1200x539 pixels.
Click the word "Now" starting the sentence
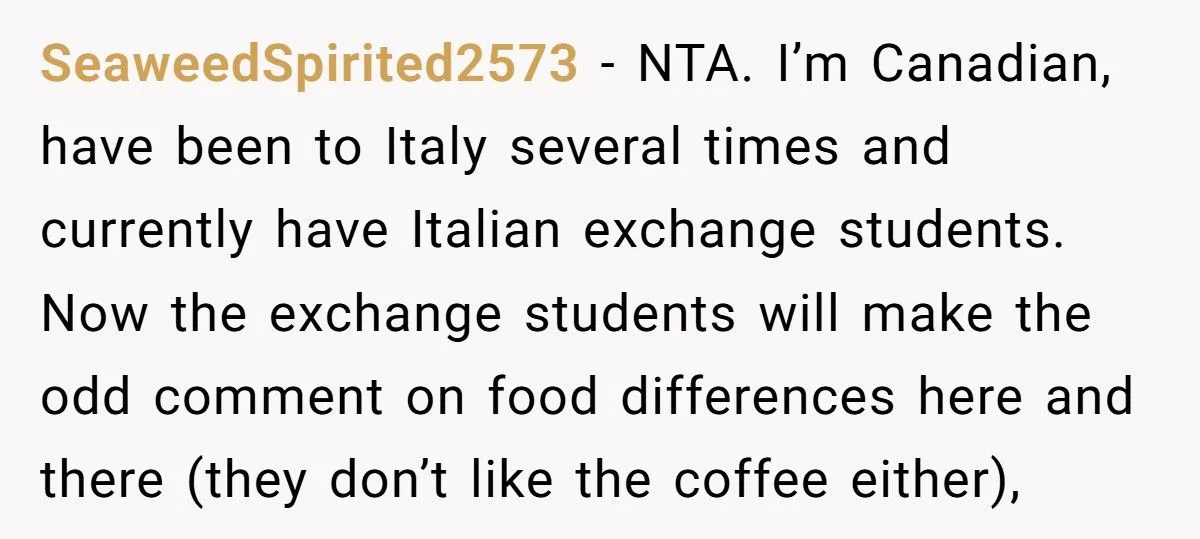click(96, 314)
